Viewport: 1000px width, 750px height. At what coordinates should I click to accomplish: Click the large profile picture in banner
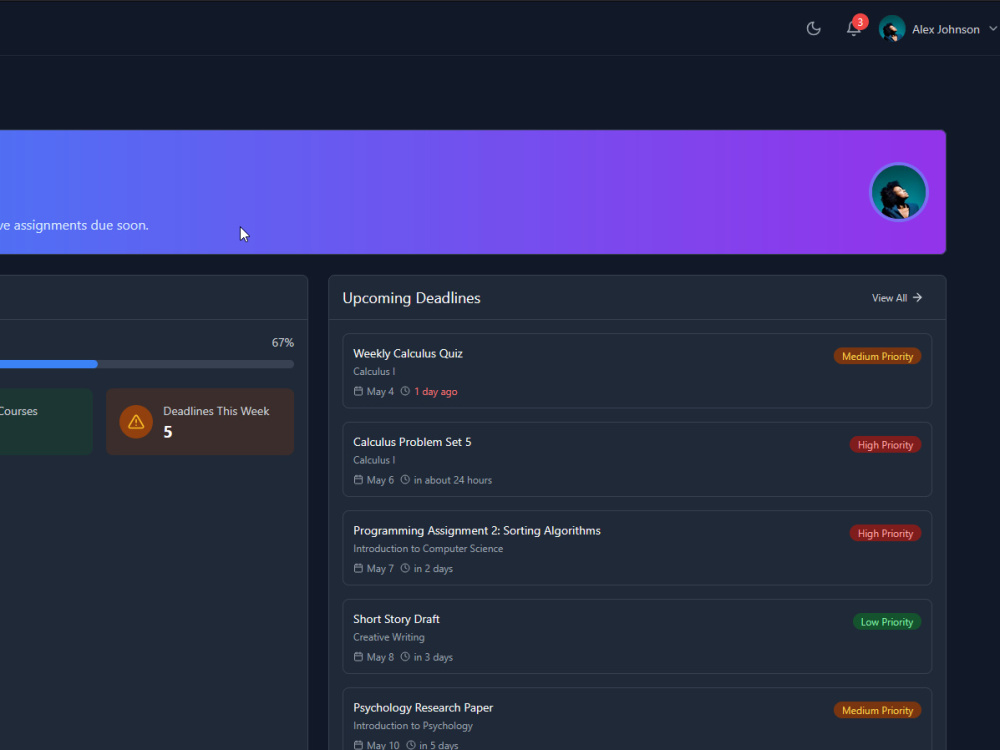pyautogui.click(x=899, y=192)
